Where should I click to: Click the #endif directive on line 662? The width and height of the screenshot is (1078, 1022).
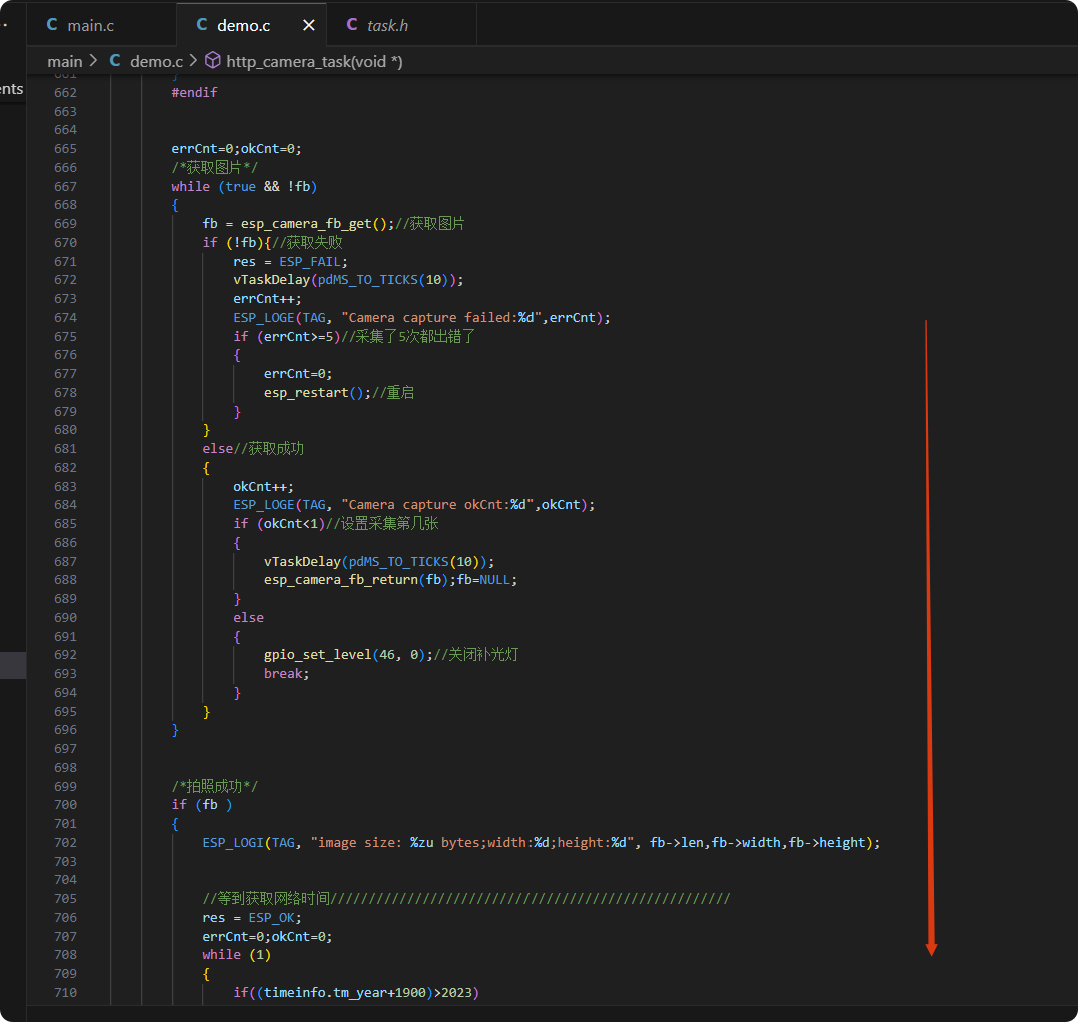point(194,92)
